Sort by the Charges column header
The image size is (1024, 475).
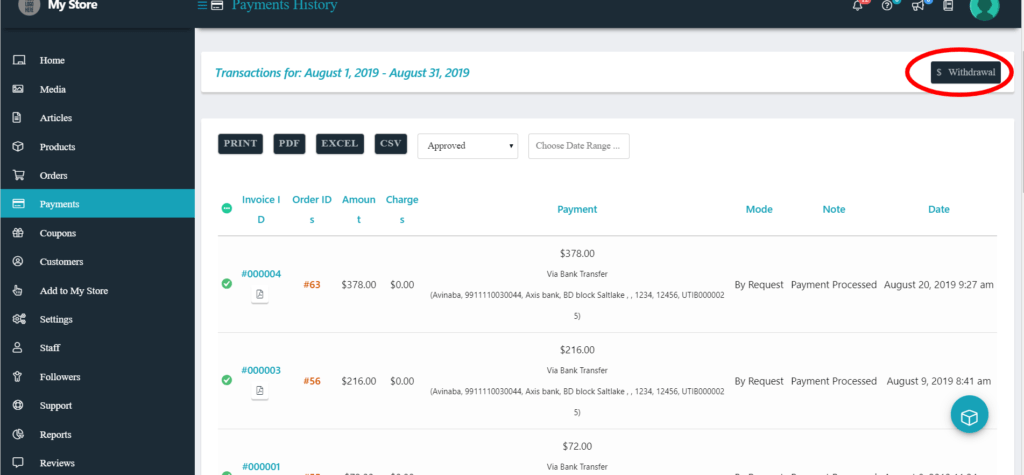click(x=402, y=209)
